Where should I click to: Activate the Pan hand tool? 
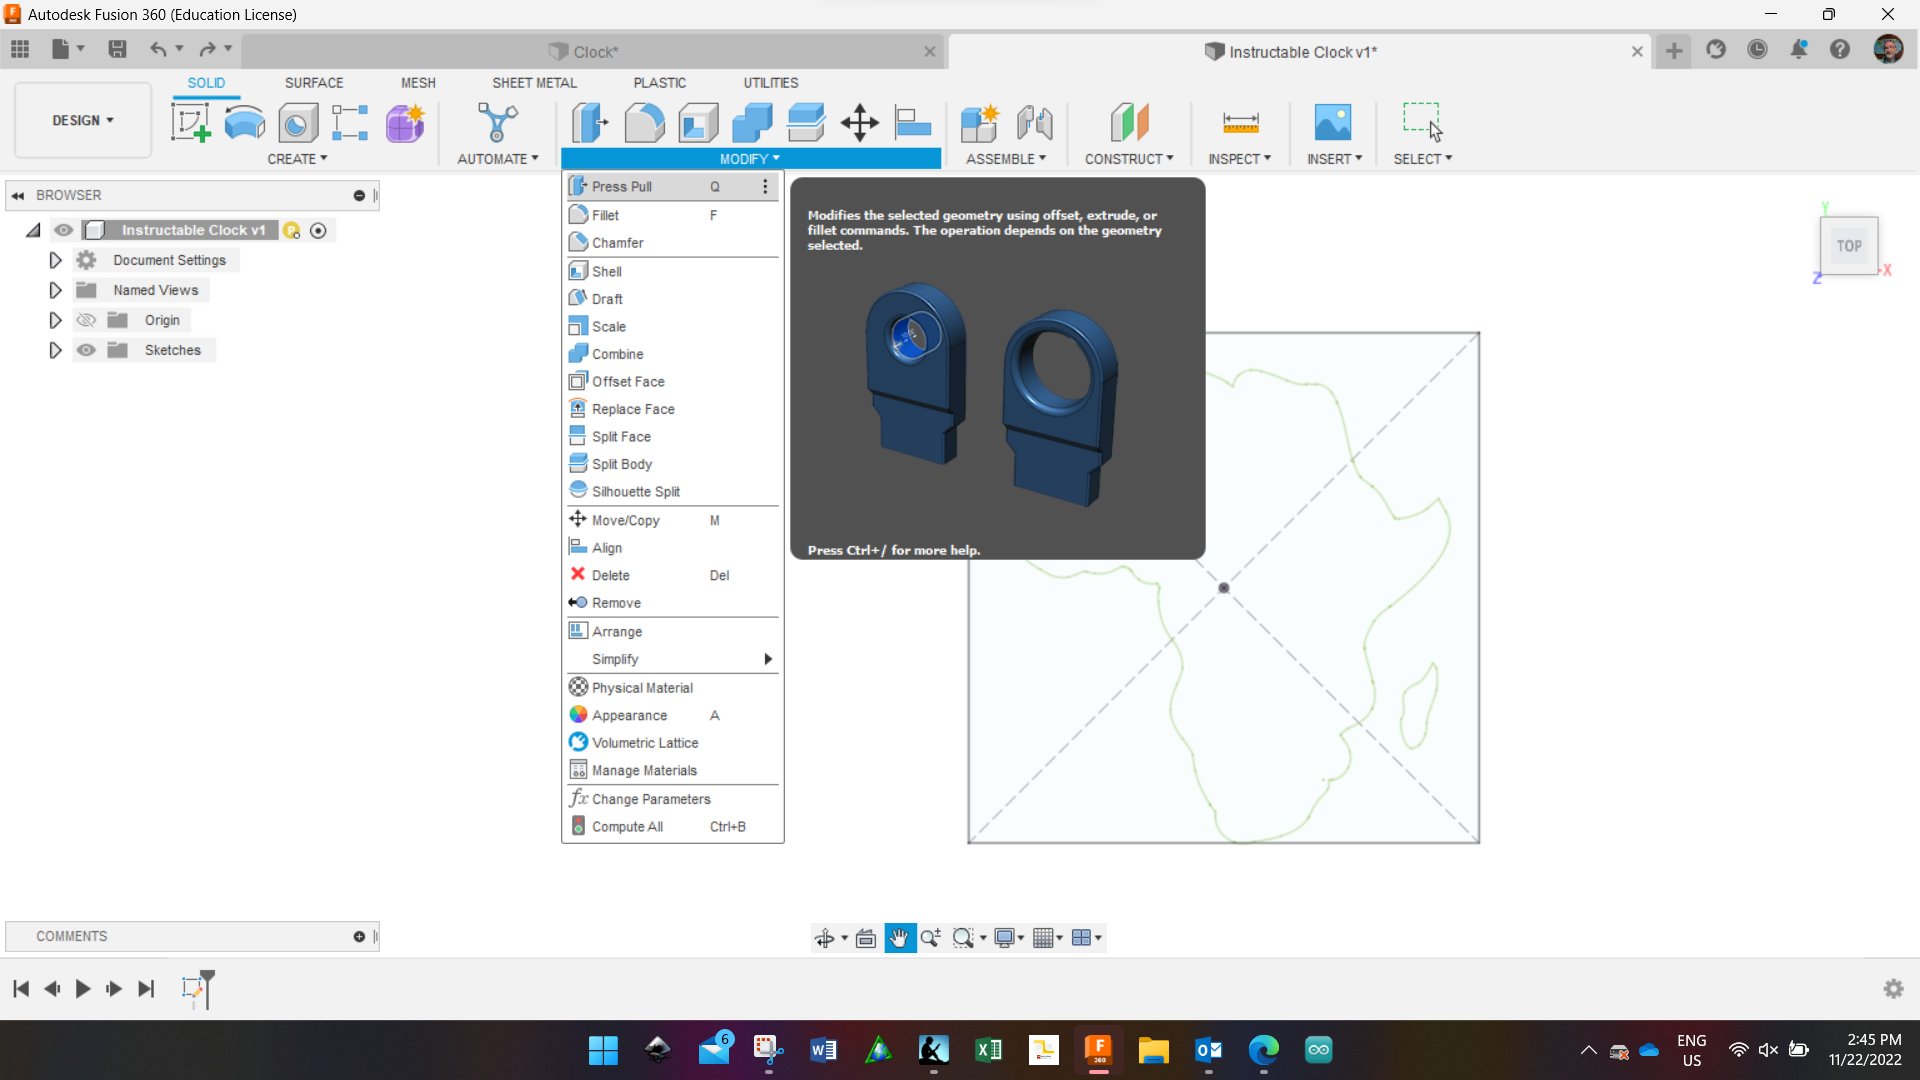pyautogui.click(x=899, y=938)
